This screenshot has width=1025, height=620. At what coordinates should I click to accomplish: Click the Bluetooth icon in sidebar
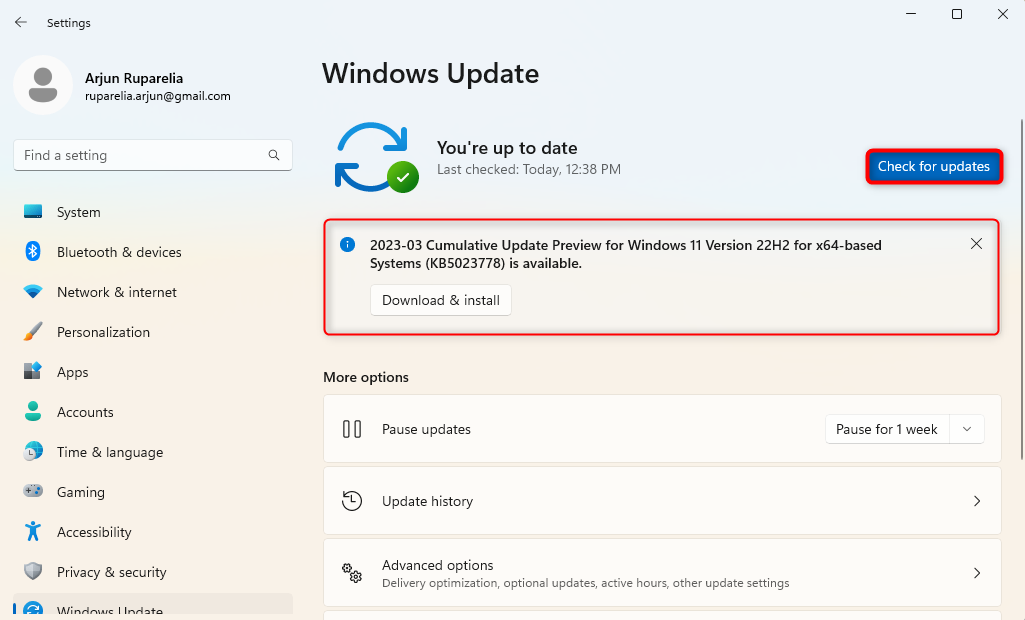point(33,251)
